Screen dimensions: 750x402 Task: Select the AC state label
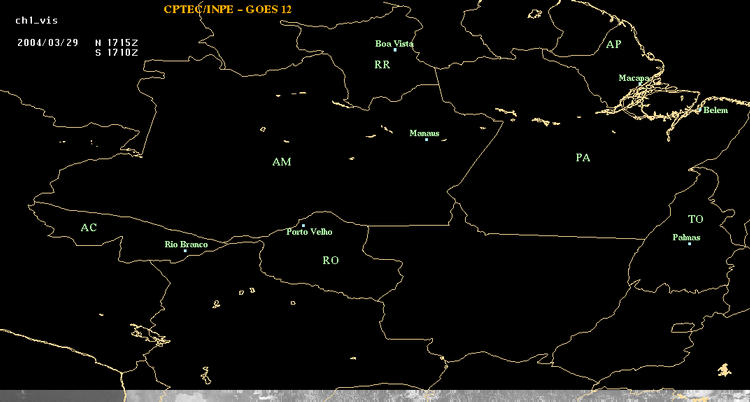[x=88, y=228]
